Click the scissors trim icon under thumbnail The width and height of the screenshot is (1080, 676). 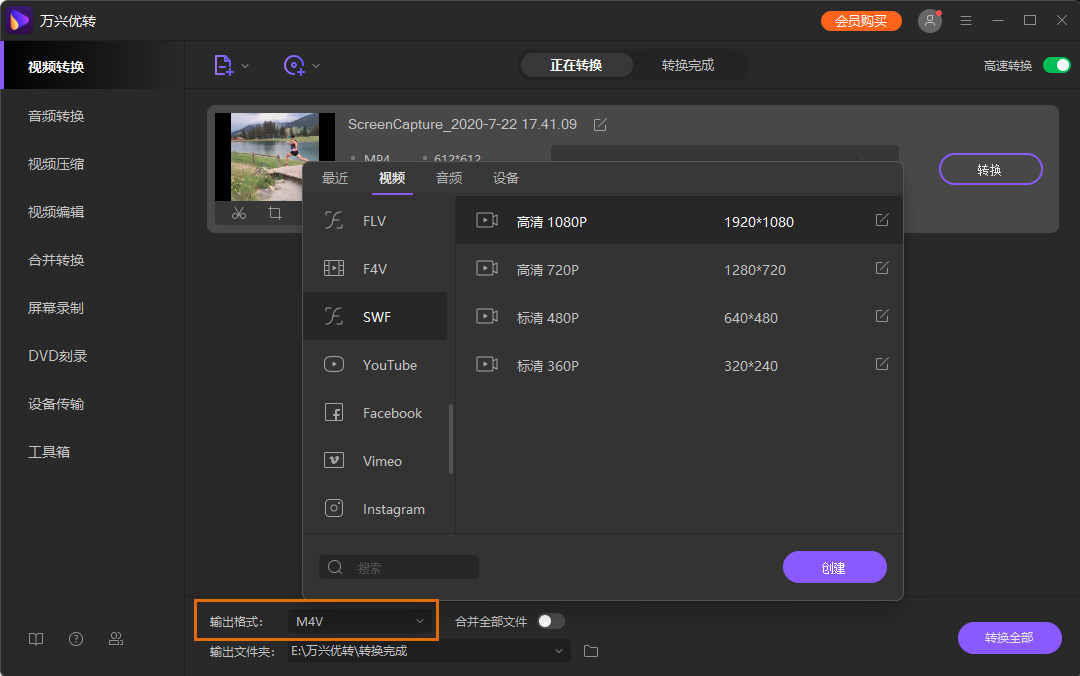239,213
